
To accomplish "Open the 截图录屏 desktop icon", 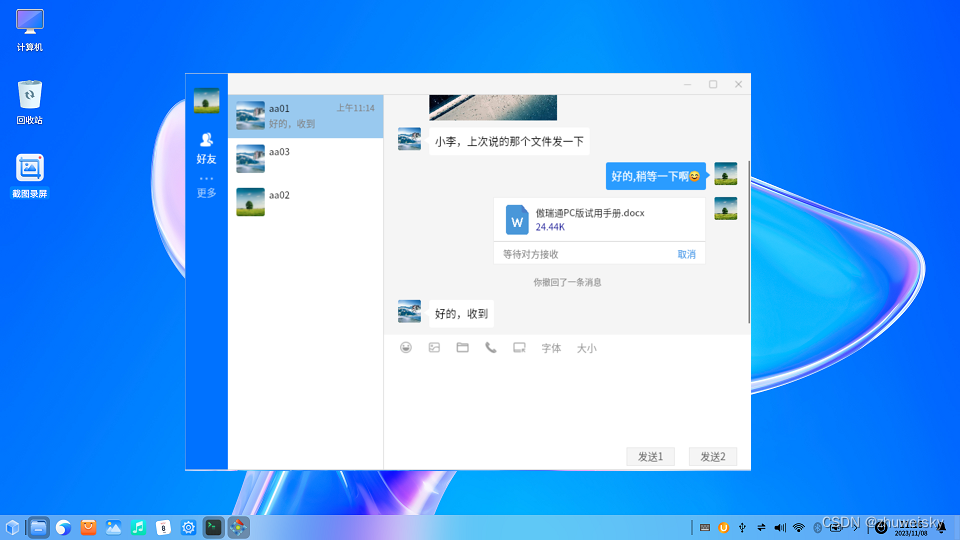I will click(29, 176).
